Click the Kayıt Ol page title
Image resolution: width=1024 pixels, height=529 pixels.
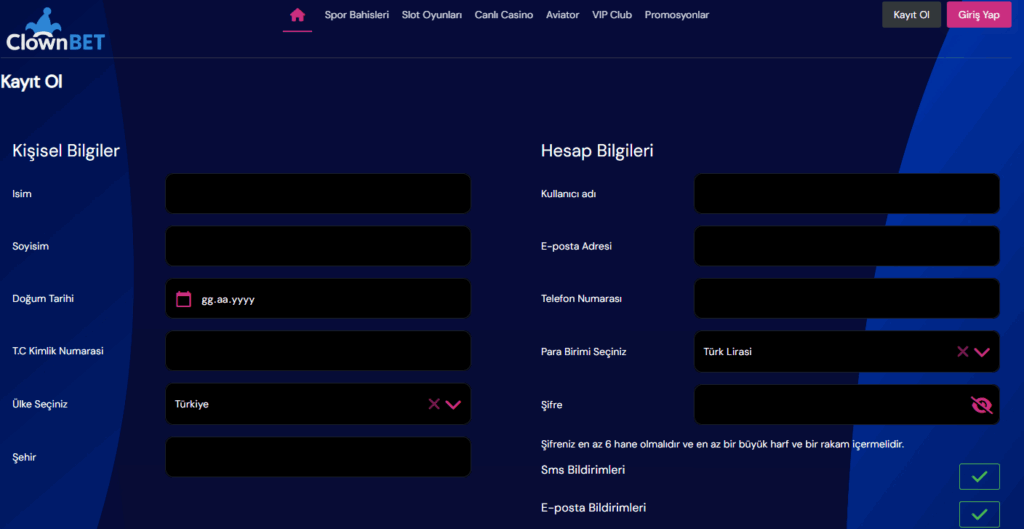point(31,82)
